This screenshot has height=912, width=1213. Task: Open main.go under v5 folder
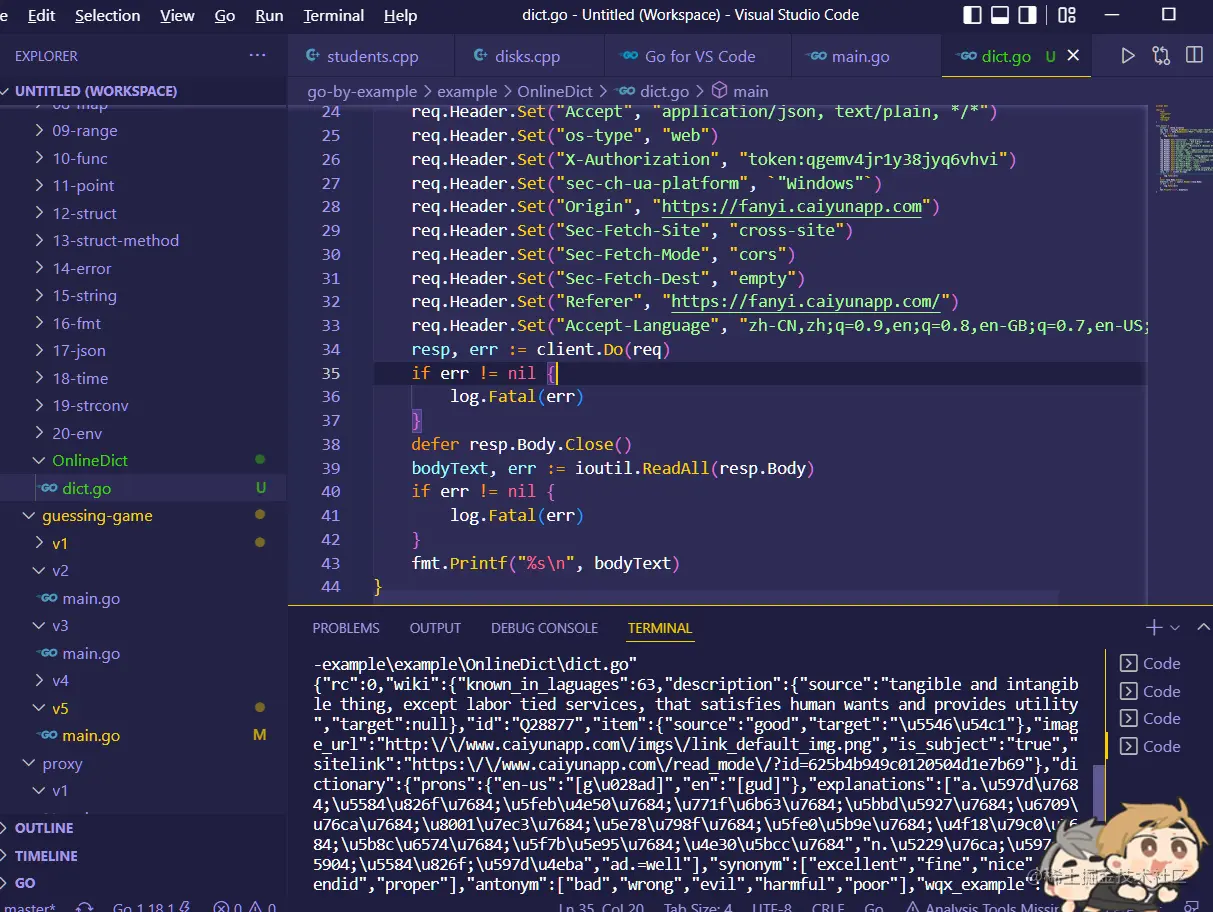[x=143, y=736]
